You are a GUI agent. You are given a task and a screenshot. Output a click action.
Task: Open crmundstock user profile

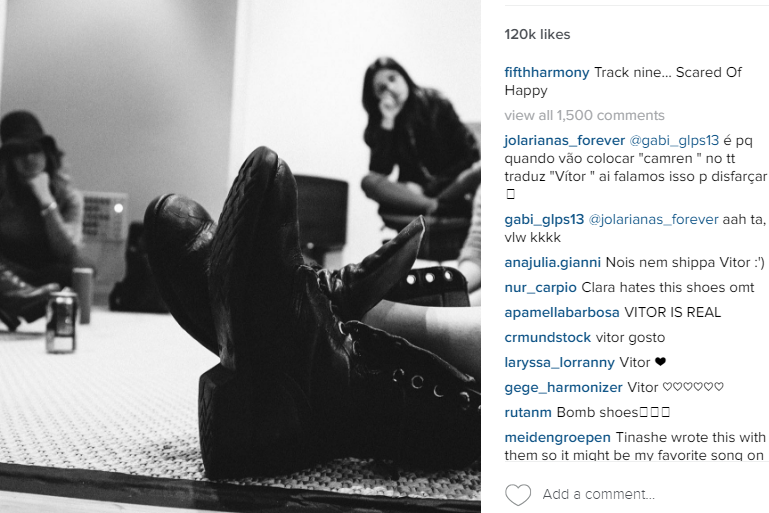coord(548,337)
